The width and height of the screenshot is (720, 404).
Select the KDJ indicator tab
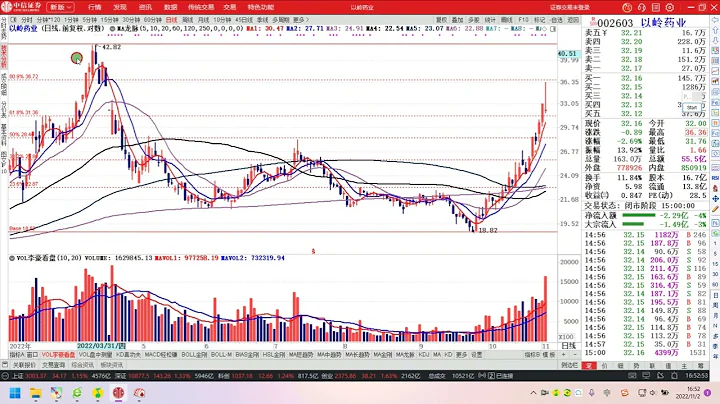click(x=424, y=355)
